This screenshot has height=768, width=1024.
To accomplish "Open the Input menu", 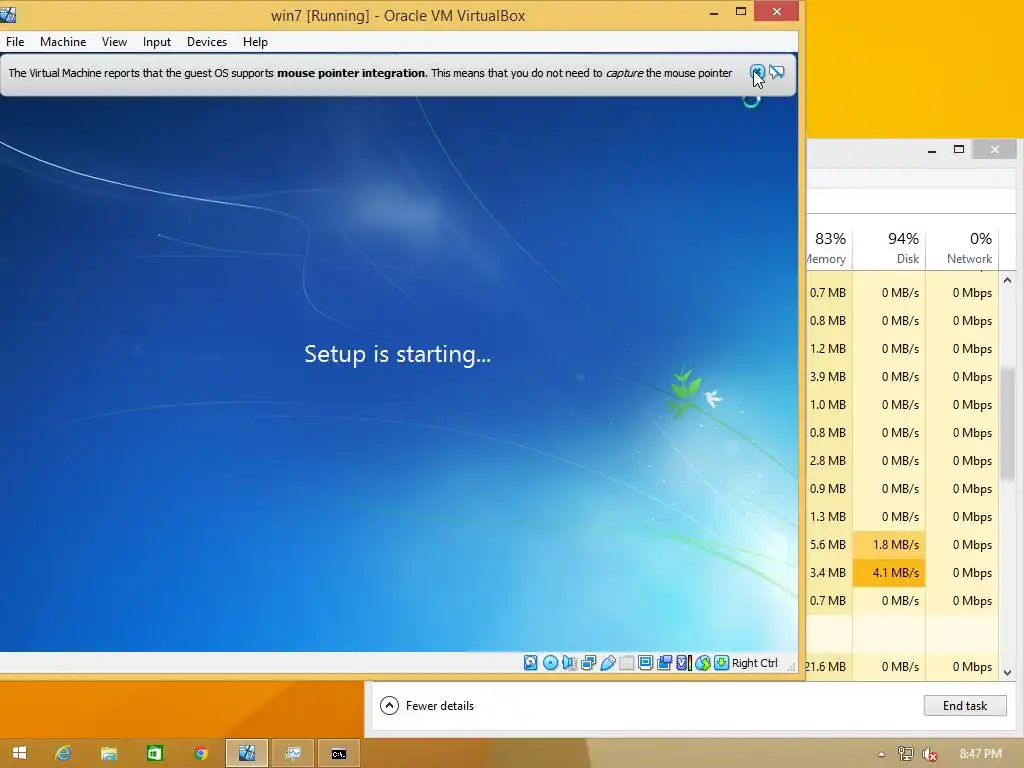I will coord(157,42).
